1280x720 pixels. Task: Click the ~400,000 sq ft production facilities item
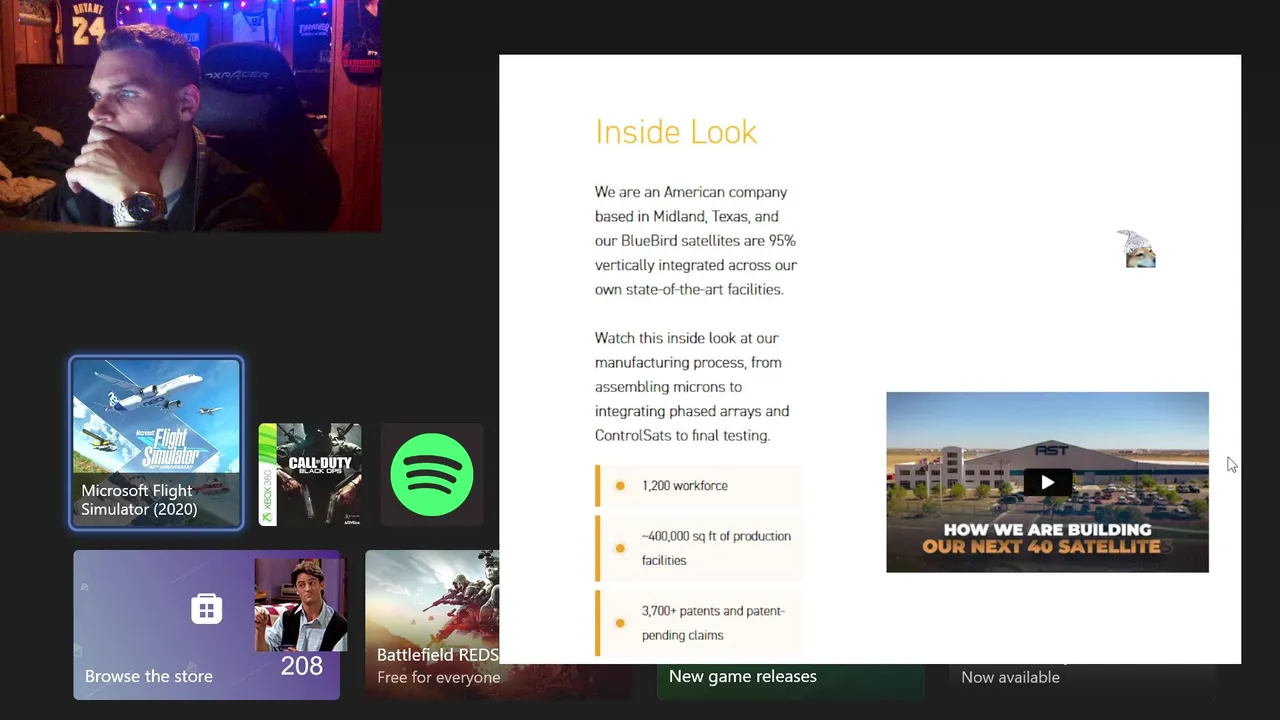[699, 548]
